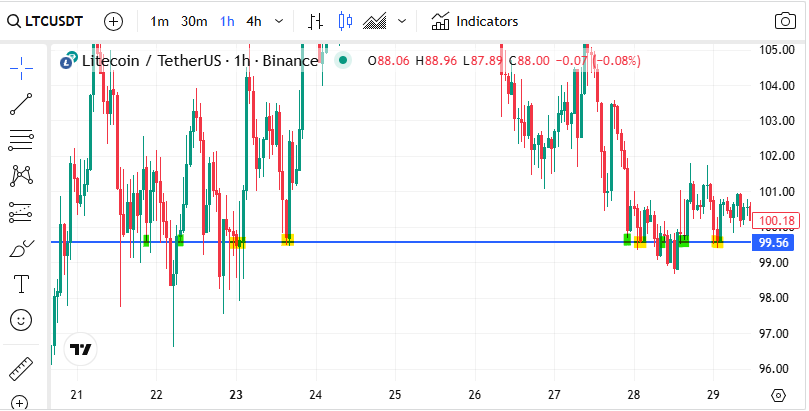Click the −0.07 (−0.08%) change value
809x411 pixels.
point(597,61)
